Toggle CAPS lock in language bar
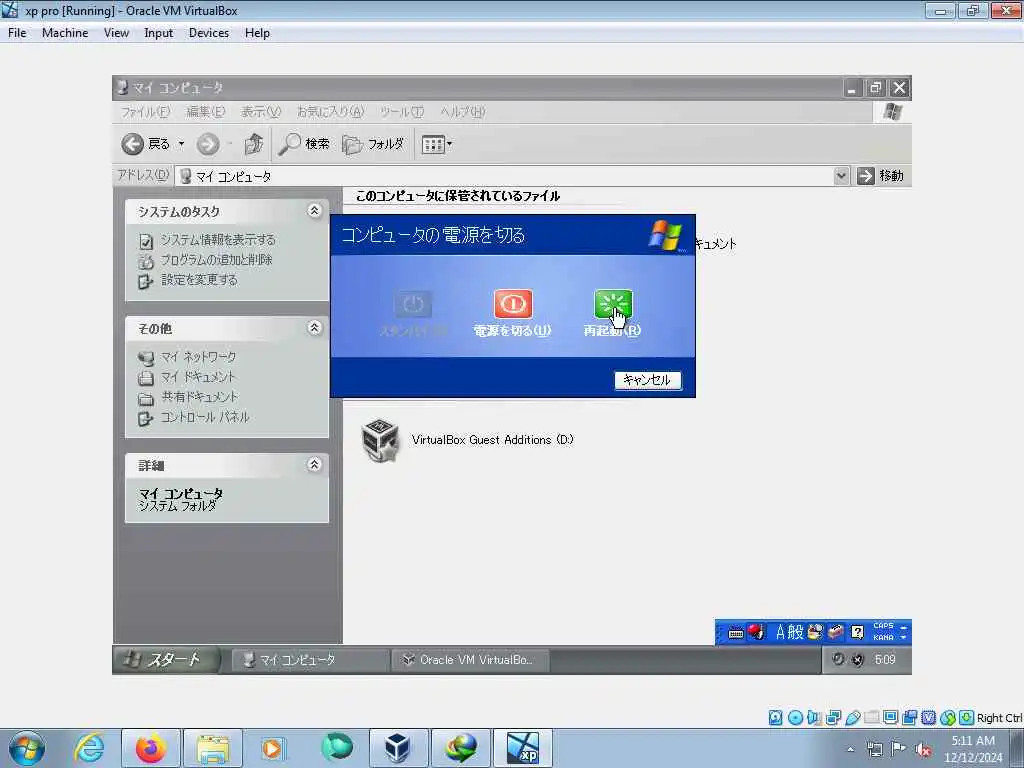Viewport: 1024px width, 768px height. [x=883, y=626]
